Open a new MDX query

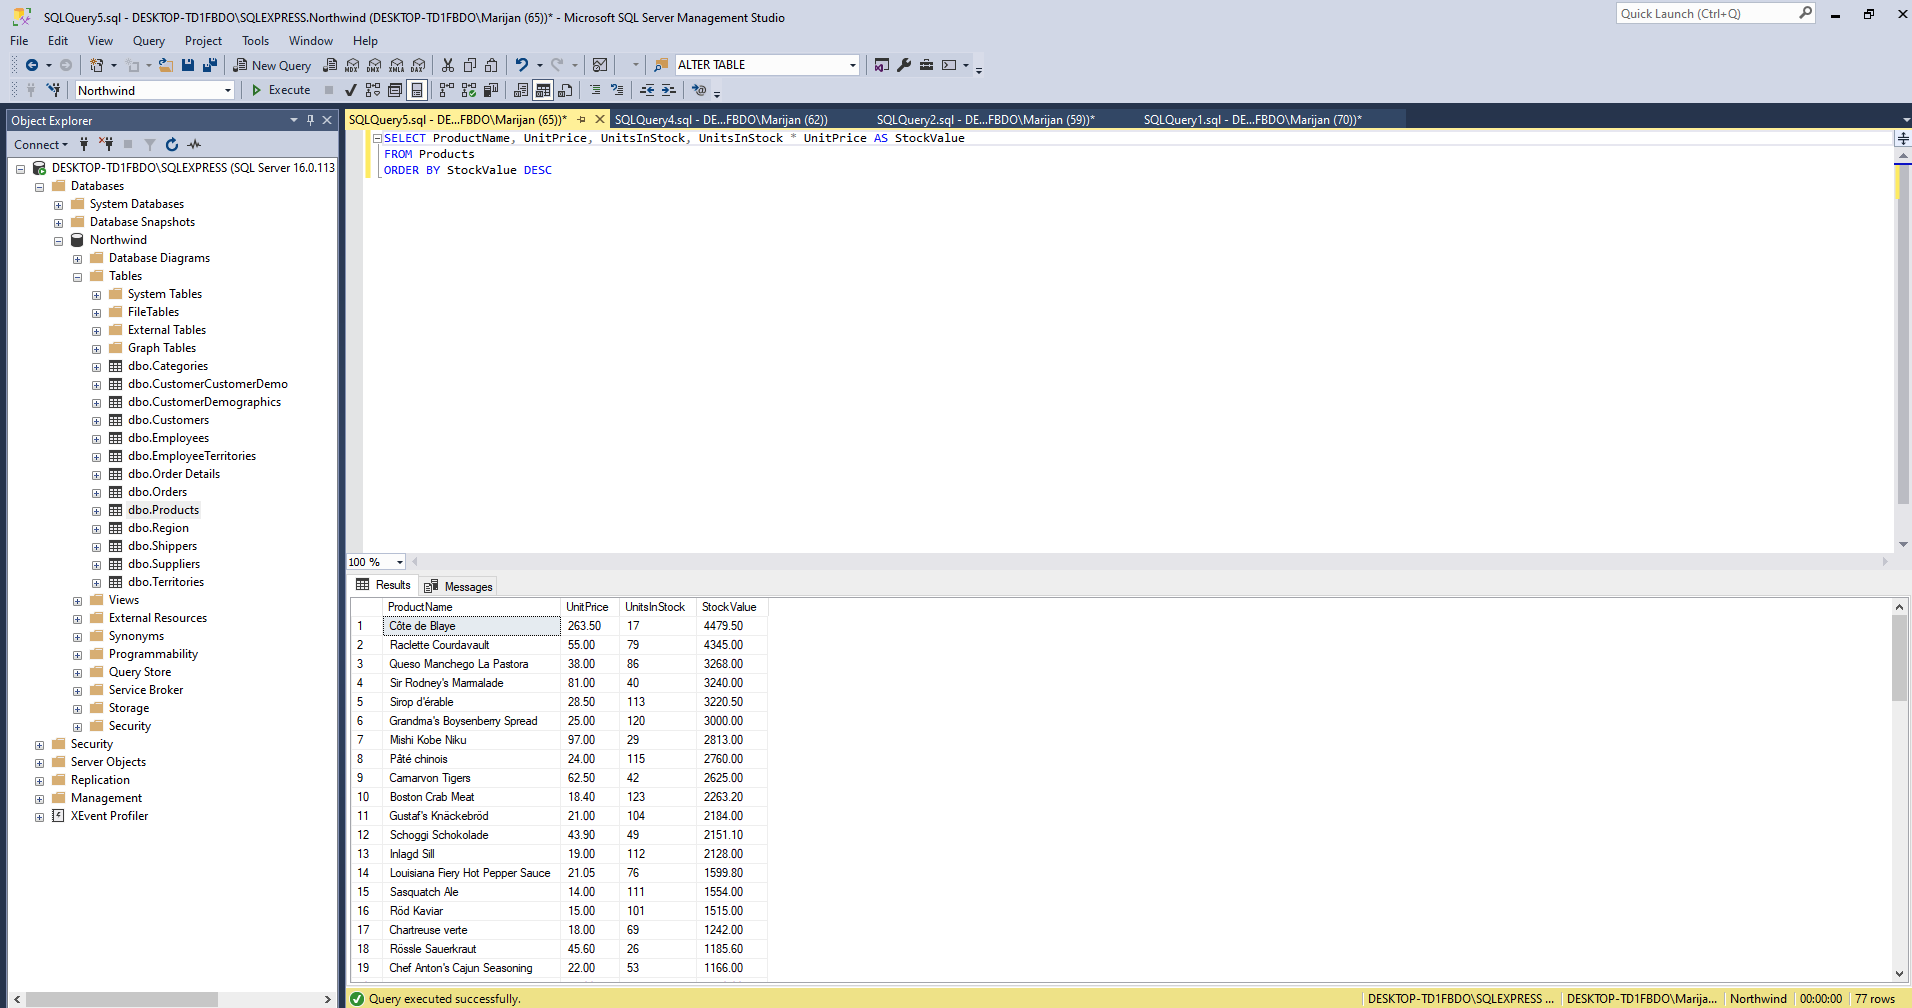(x=352, y=65)
